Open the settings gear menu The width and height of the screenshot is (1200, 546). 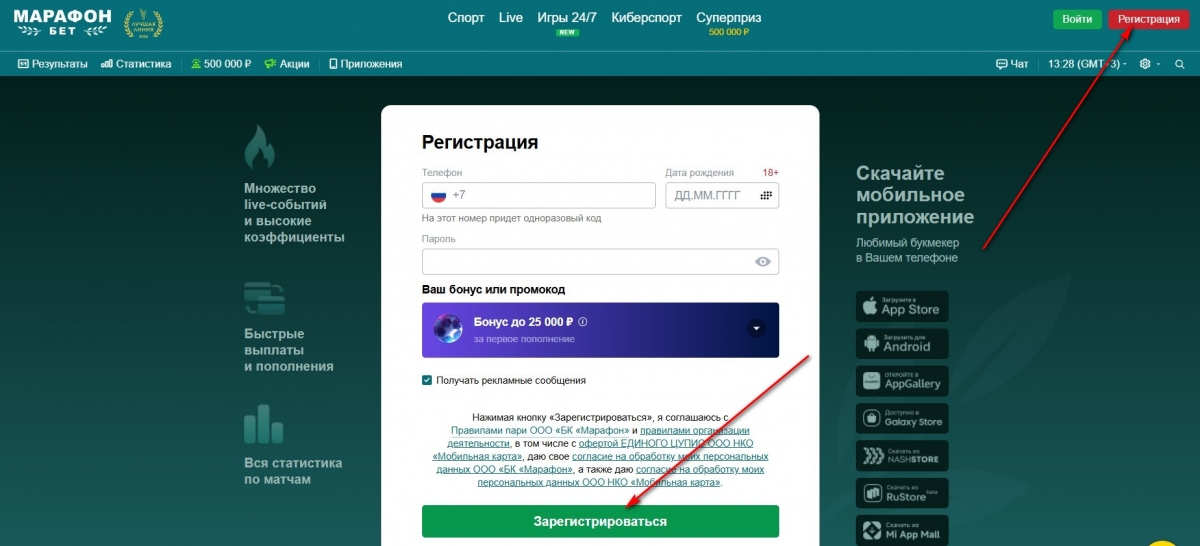click(1145, 64)
